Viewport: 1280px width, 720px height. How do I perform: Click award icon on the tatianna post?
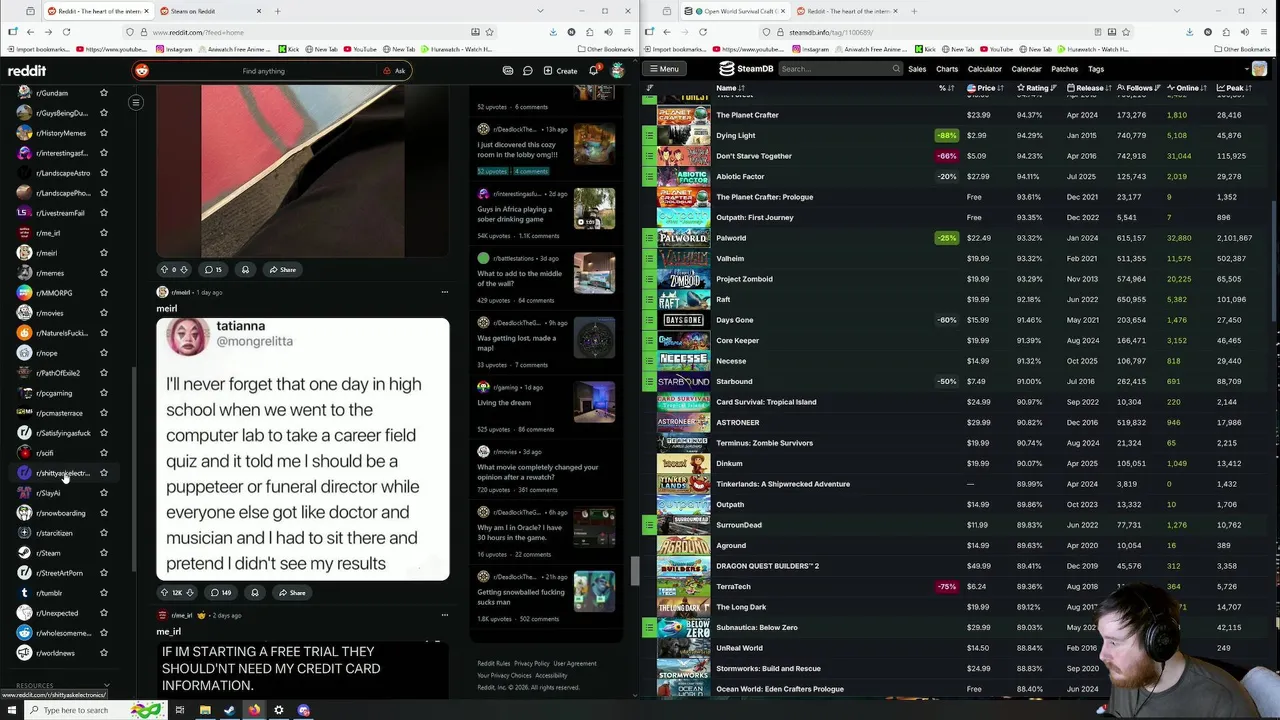[255, 593]
